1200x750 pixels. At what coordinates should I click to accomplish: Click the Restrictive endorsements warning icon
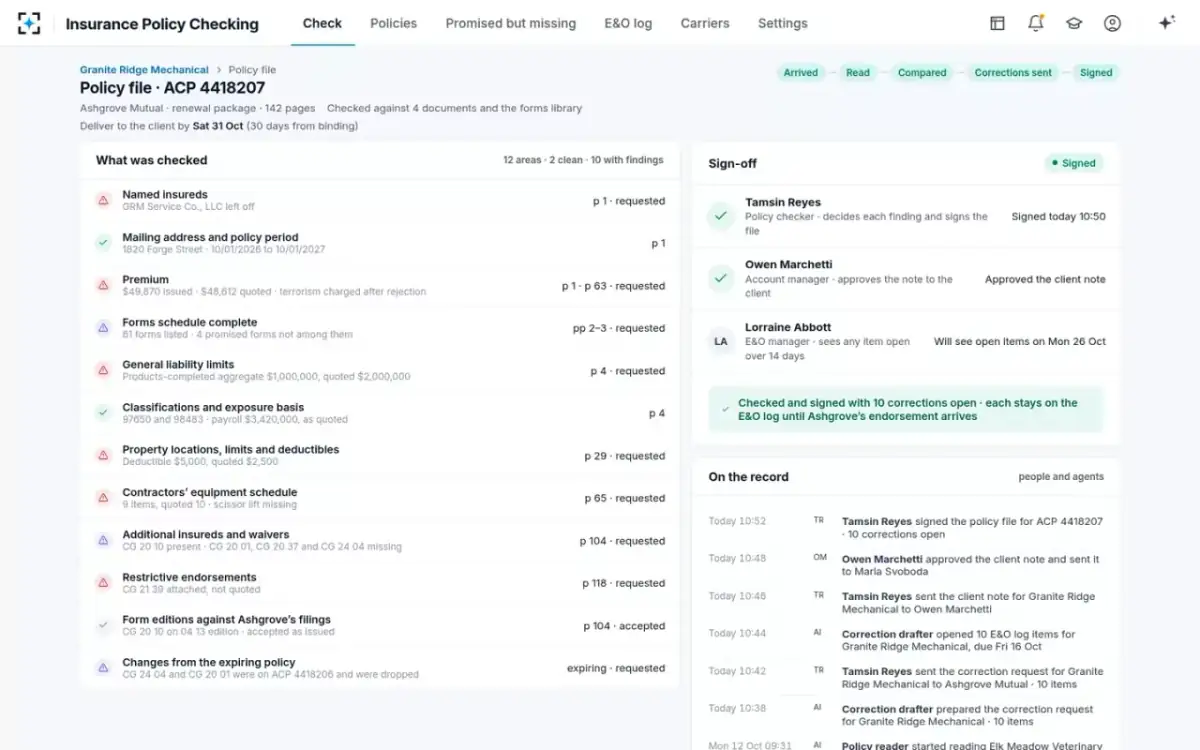pyautogui.click(x=103, y=583)
